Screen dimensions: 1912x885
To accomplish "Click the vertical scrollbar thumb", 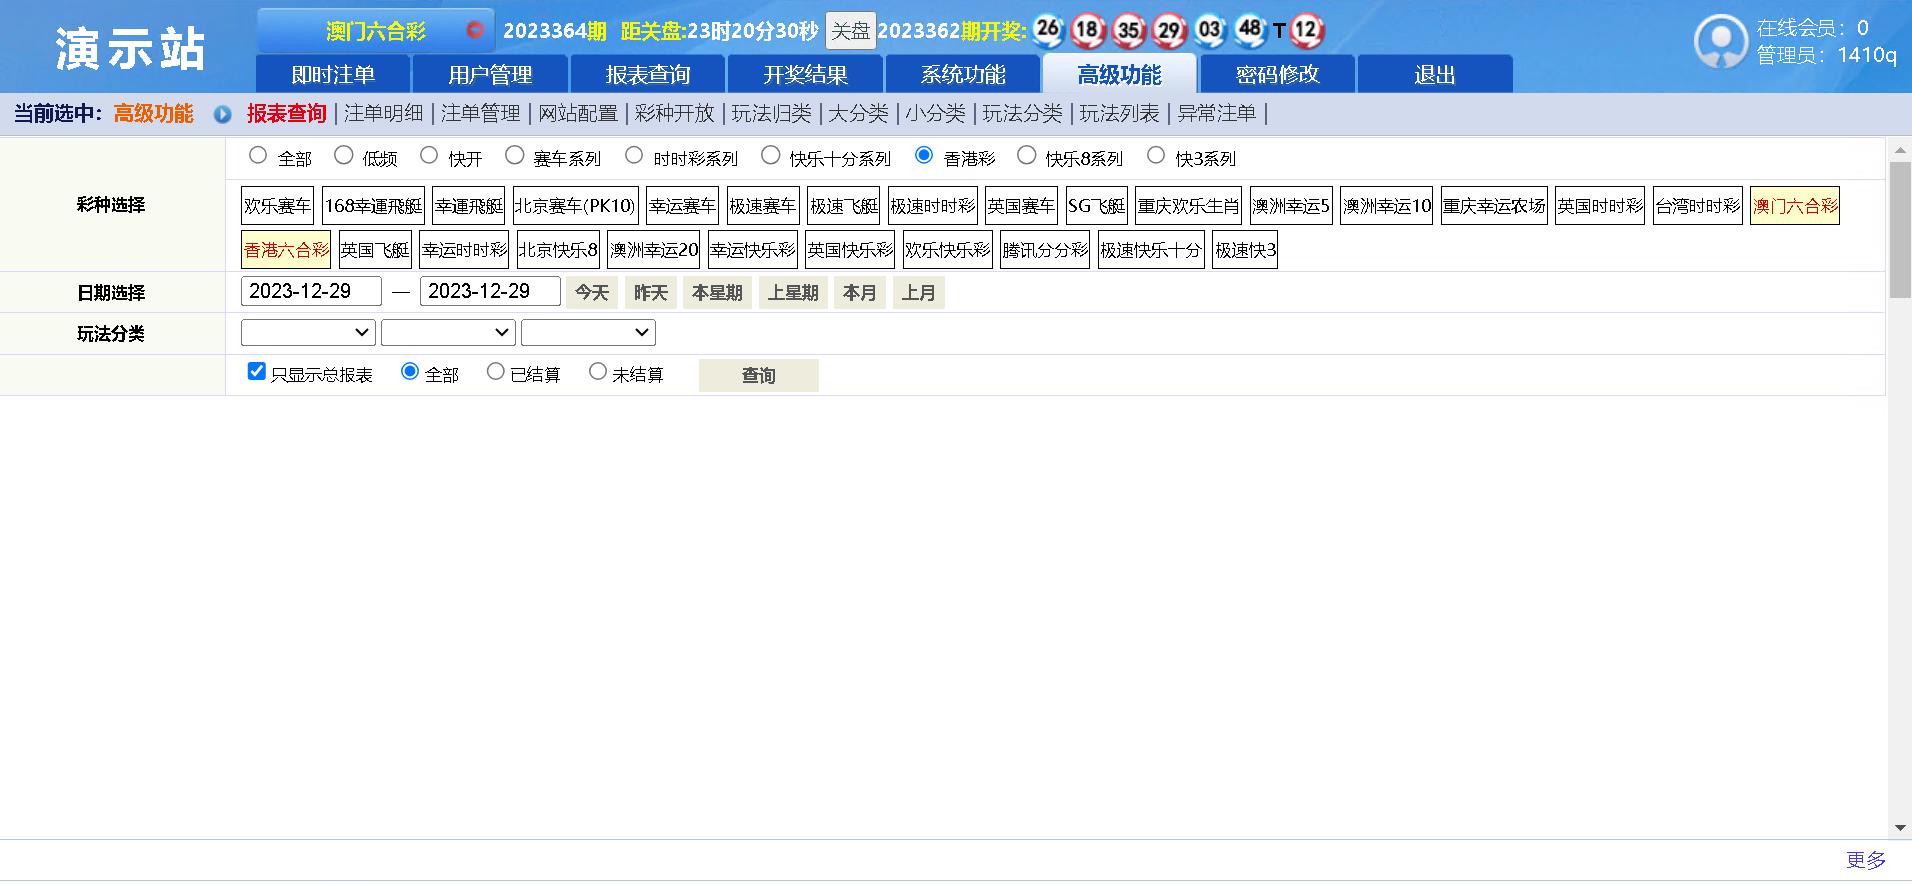I will coord(1900,230).
